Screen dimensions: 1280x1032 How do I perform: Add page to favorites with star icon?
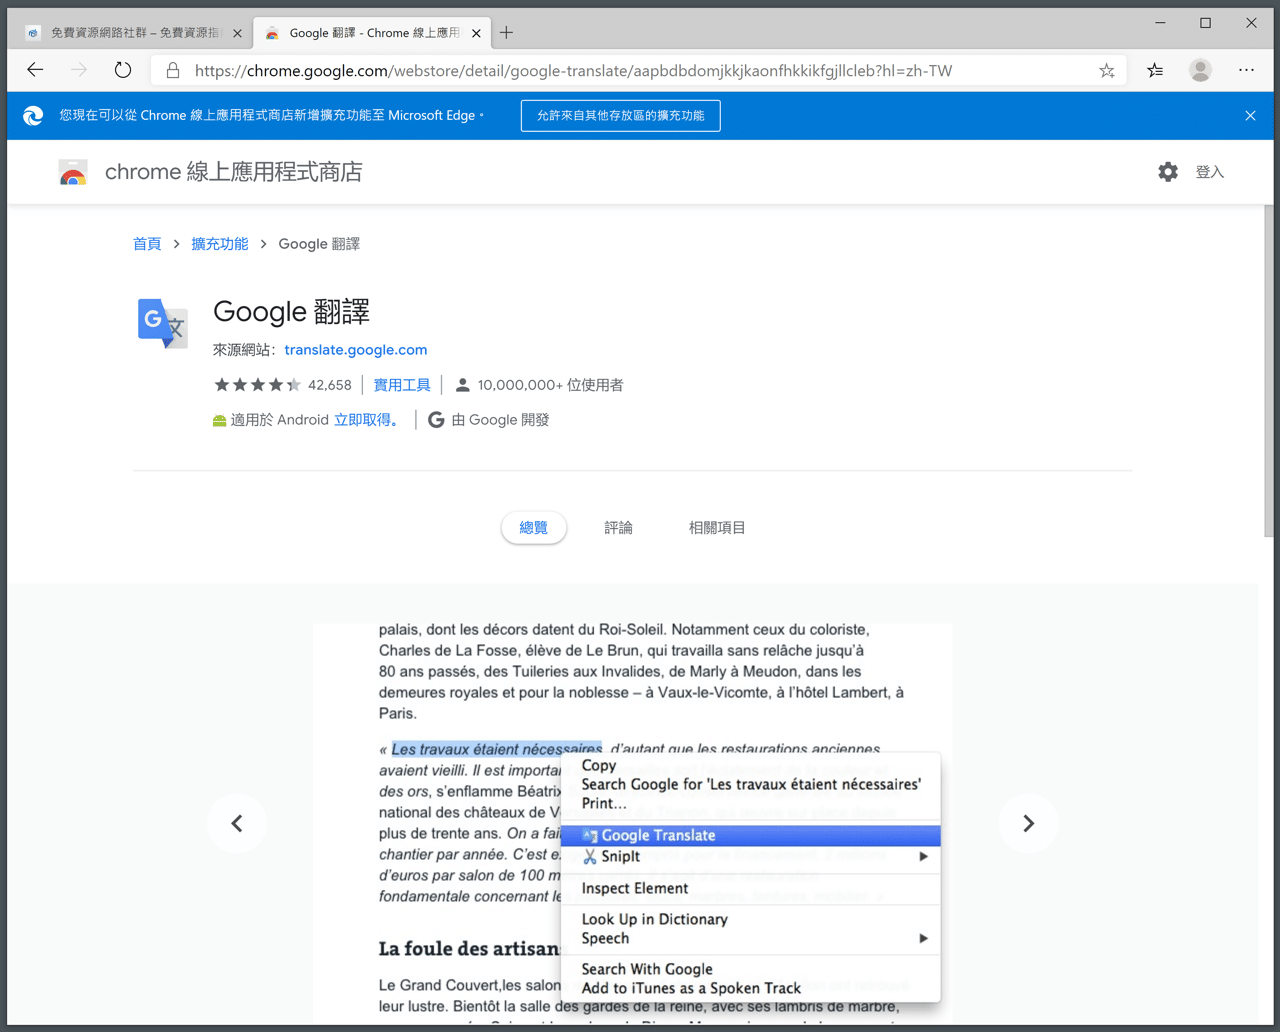(x=1106, y=70)
